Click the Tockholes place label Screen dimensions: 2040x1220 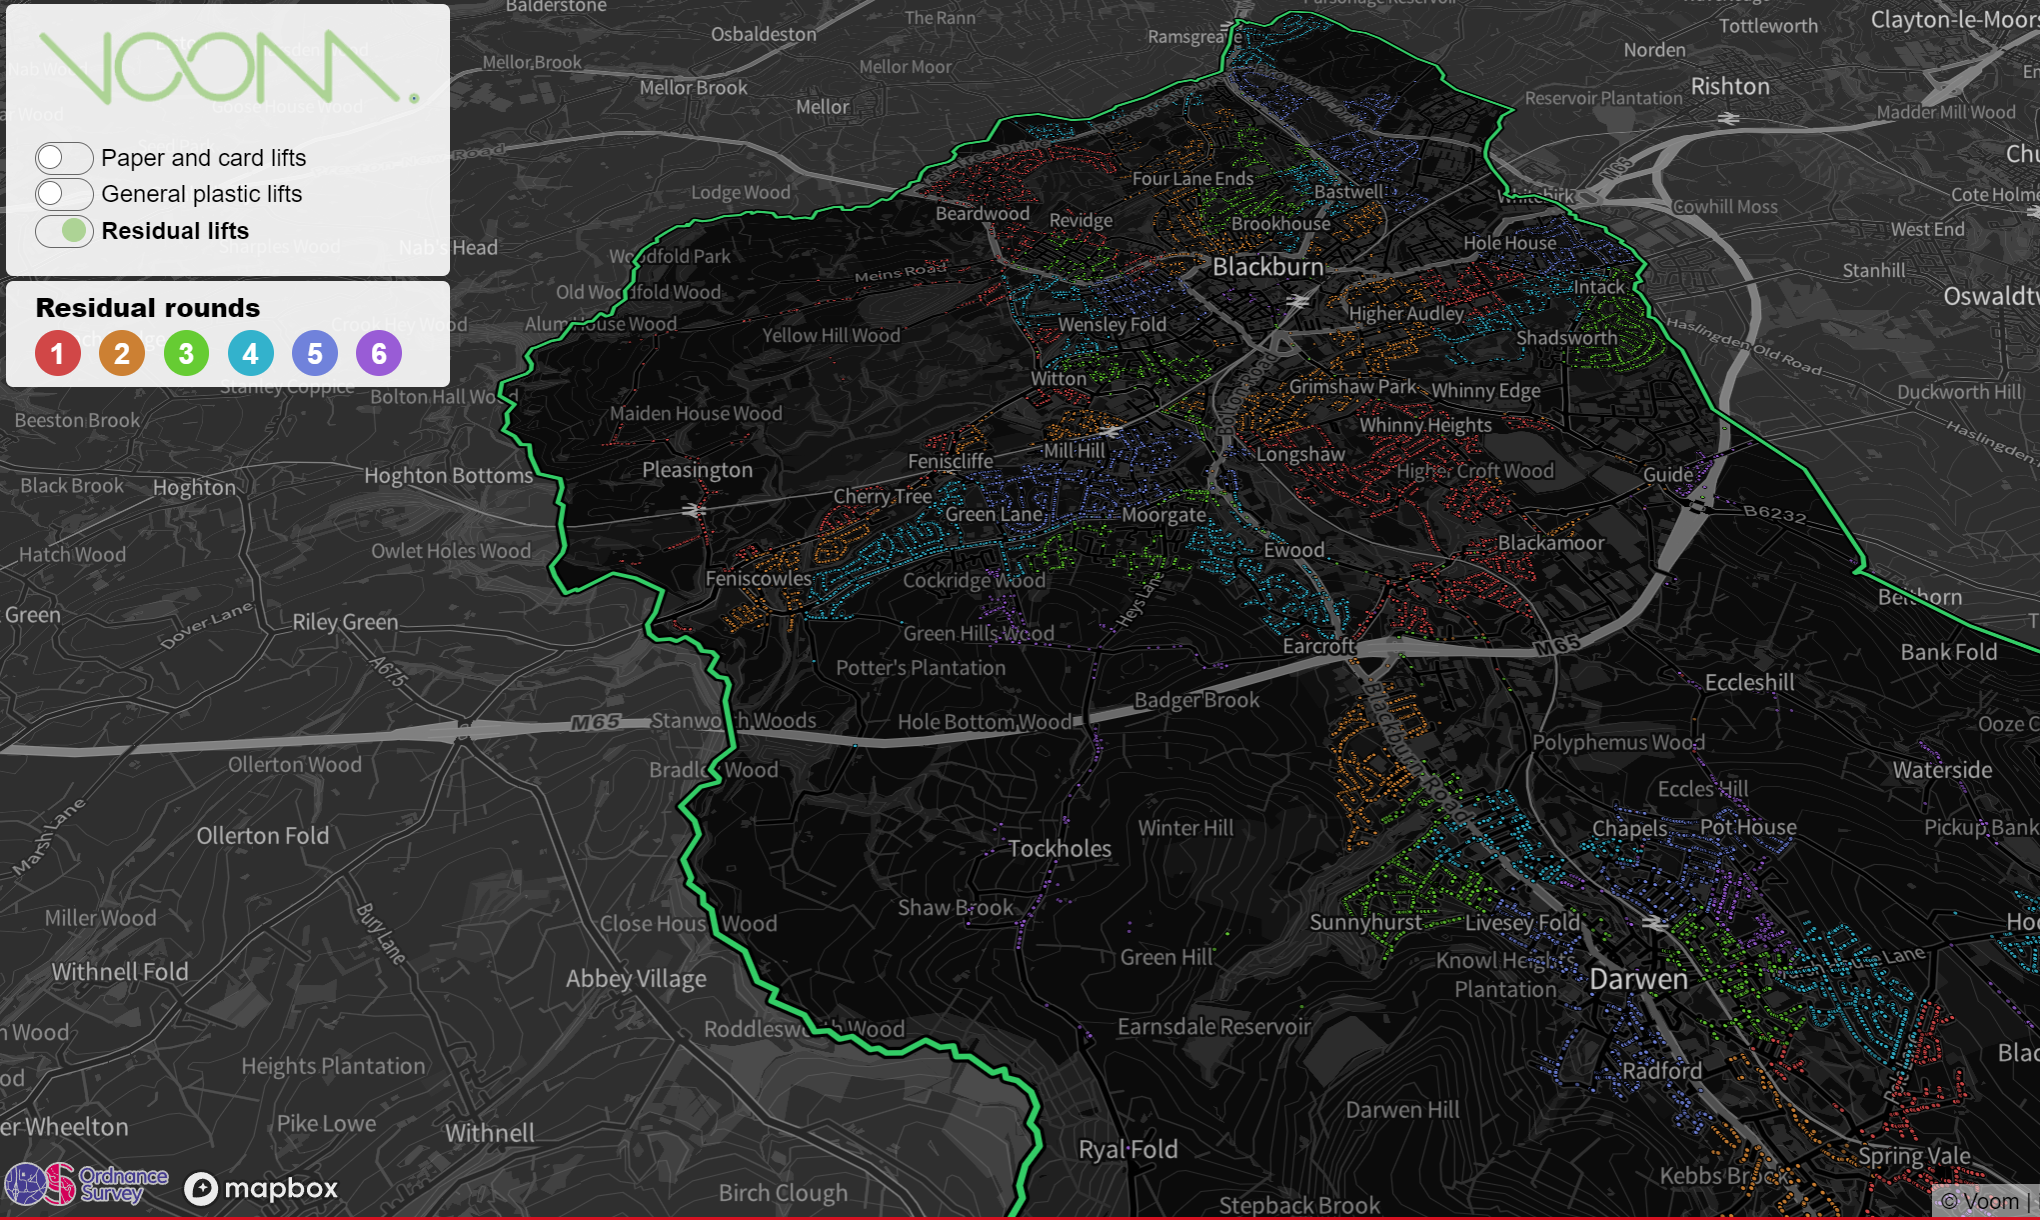(1059, 849)
